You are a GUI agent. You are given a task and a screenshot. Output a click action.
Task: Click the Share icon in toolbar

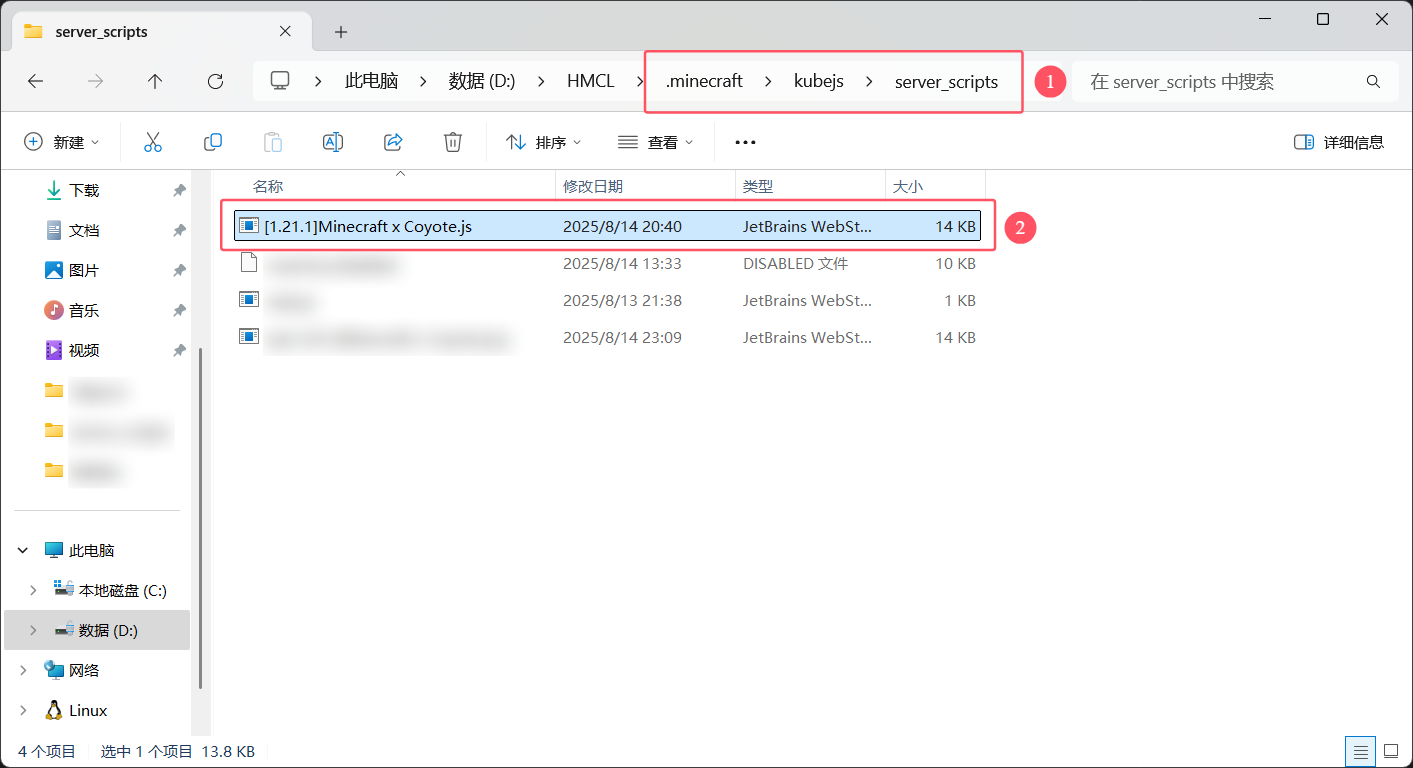coord(393,142)
